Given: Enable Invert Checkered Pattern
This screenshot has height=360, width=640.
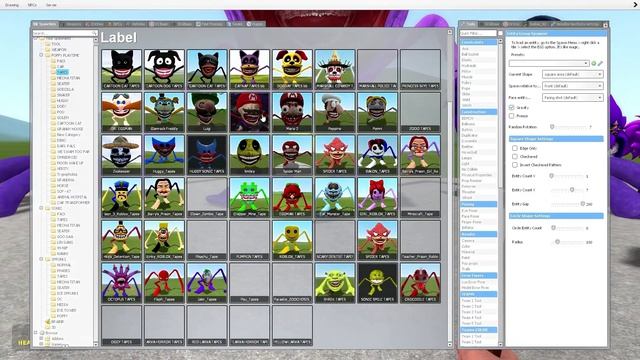Looking at the screenshot, I should tap(515, 165).
